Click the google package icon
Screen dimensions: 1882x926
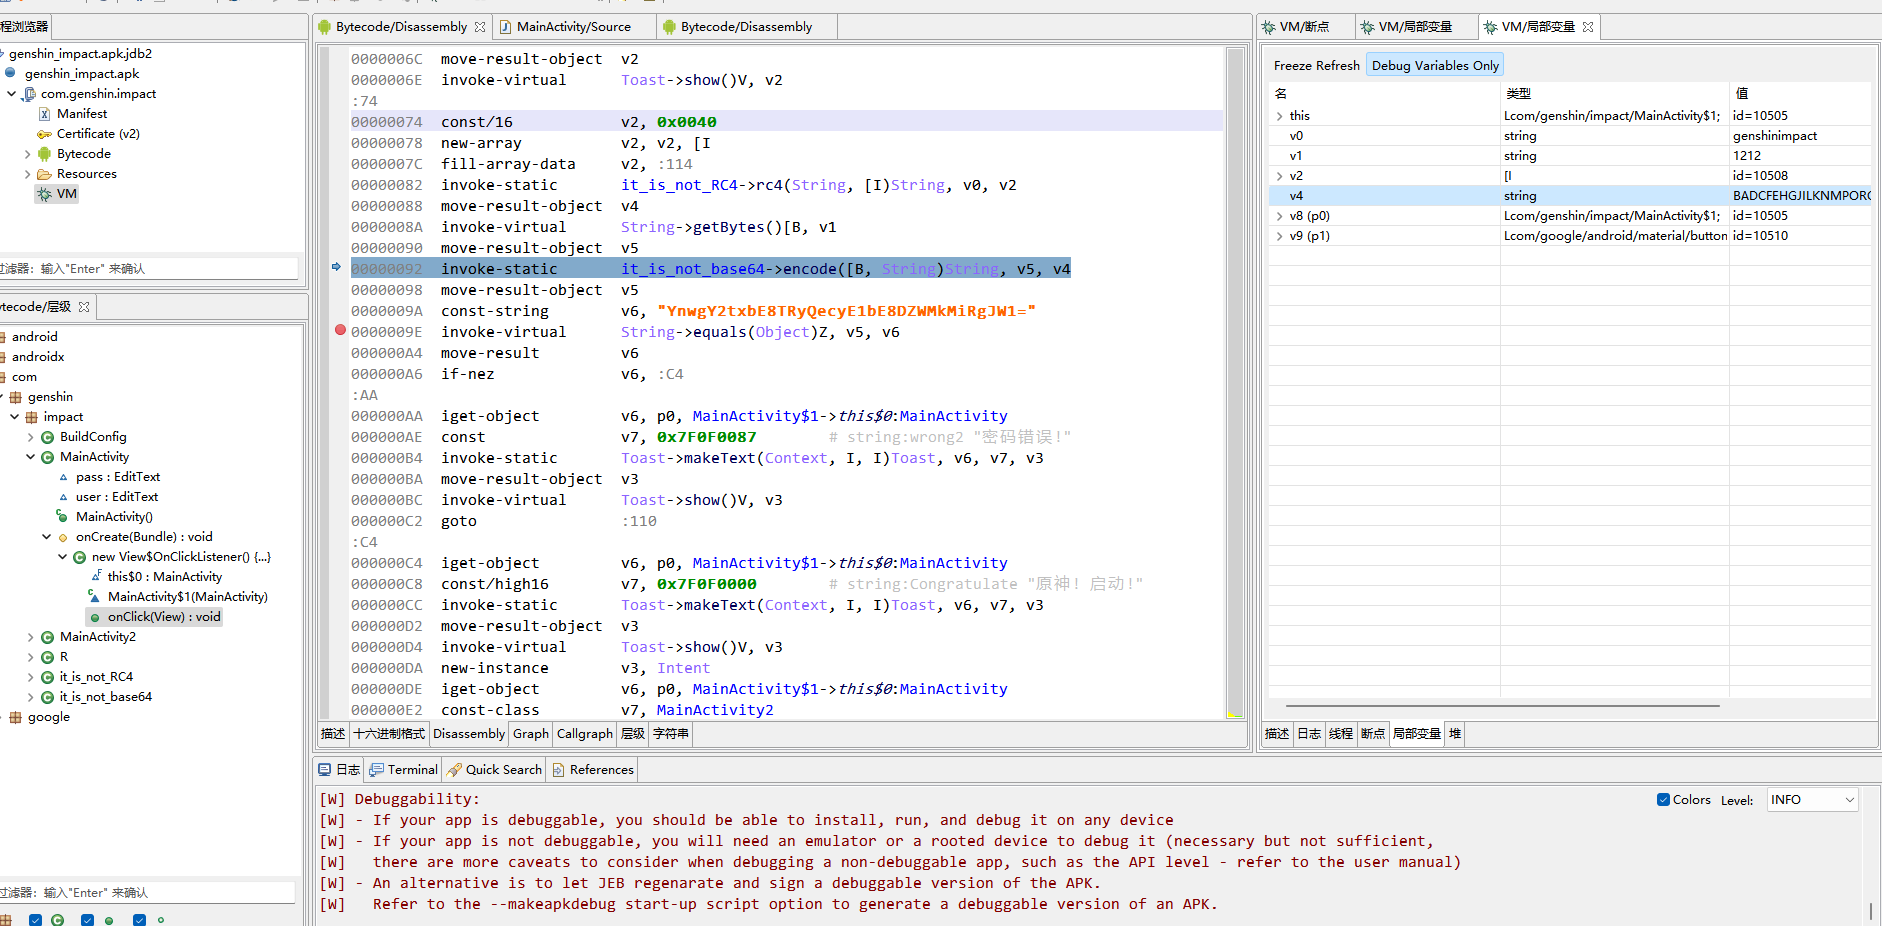pyautogui.click(x=15, y=717)
